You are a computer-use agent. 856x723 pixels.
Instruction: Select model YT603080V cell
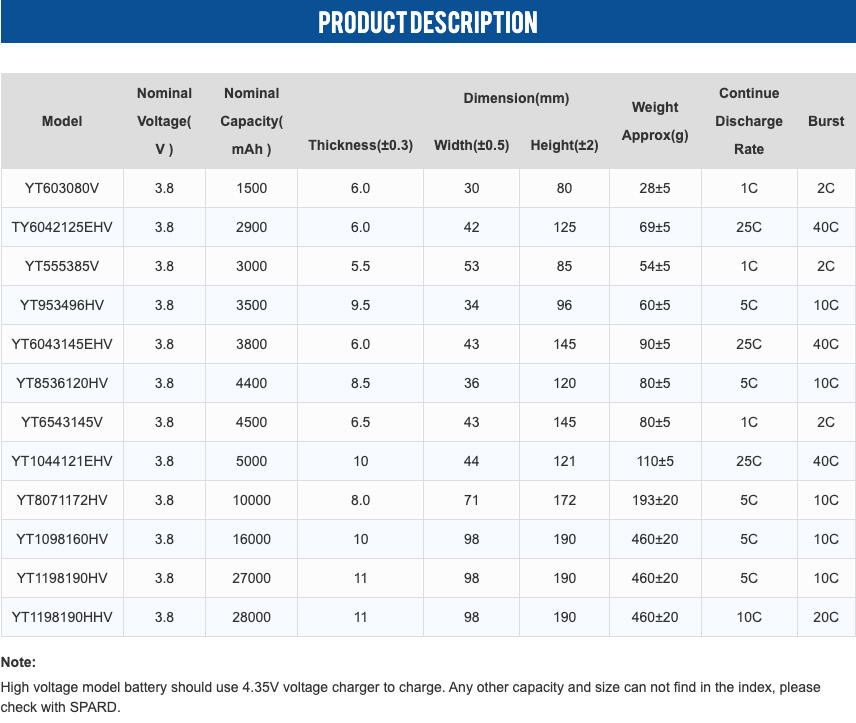pyautogui.click(x=62, y=188)
